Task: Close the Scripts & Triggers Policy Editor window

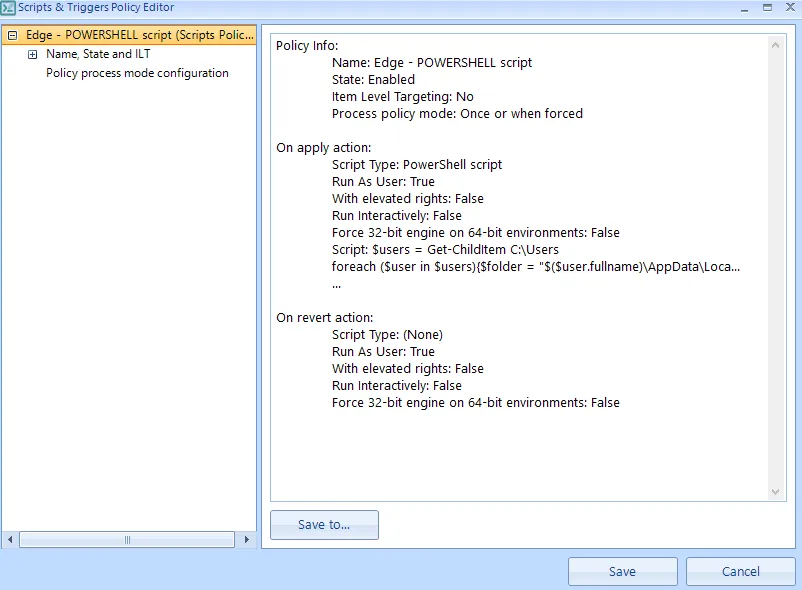Action: 789,8
